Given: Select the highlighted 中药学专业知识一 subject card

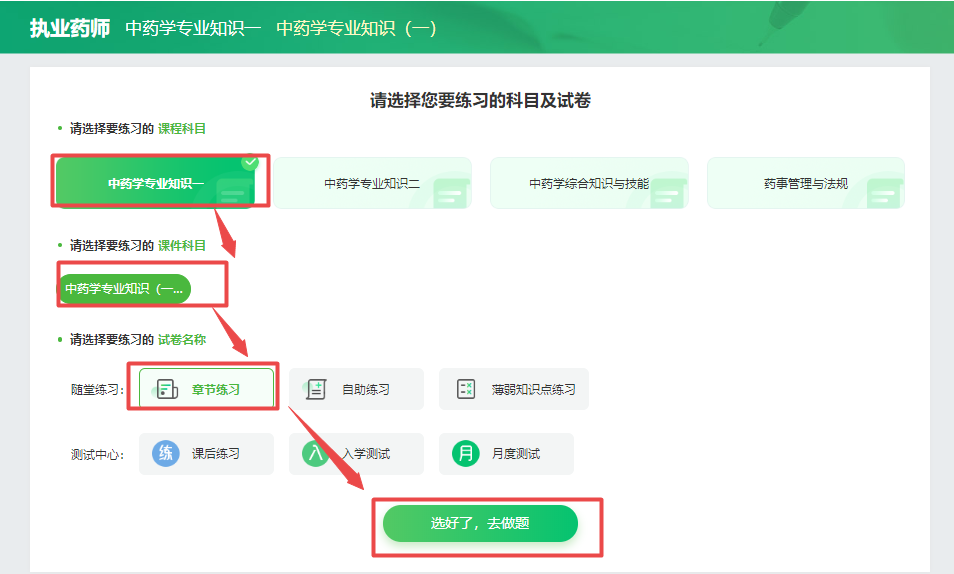Looking at the screenshot, I should pyautogui.click(x=156, y=183).
